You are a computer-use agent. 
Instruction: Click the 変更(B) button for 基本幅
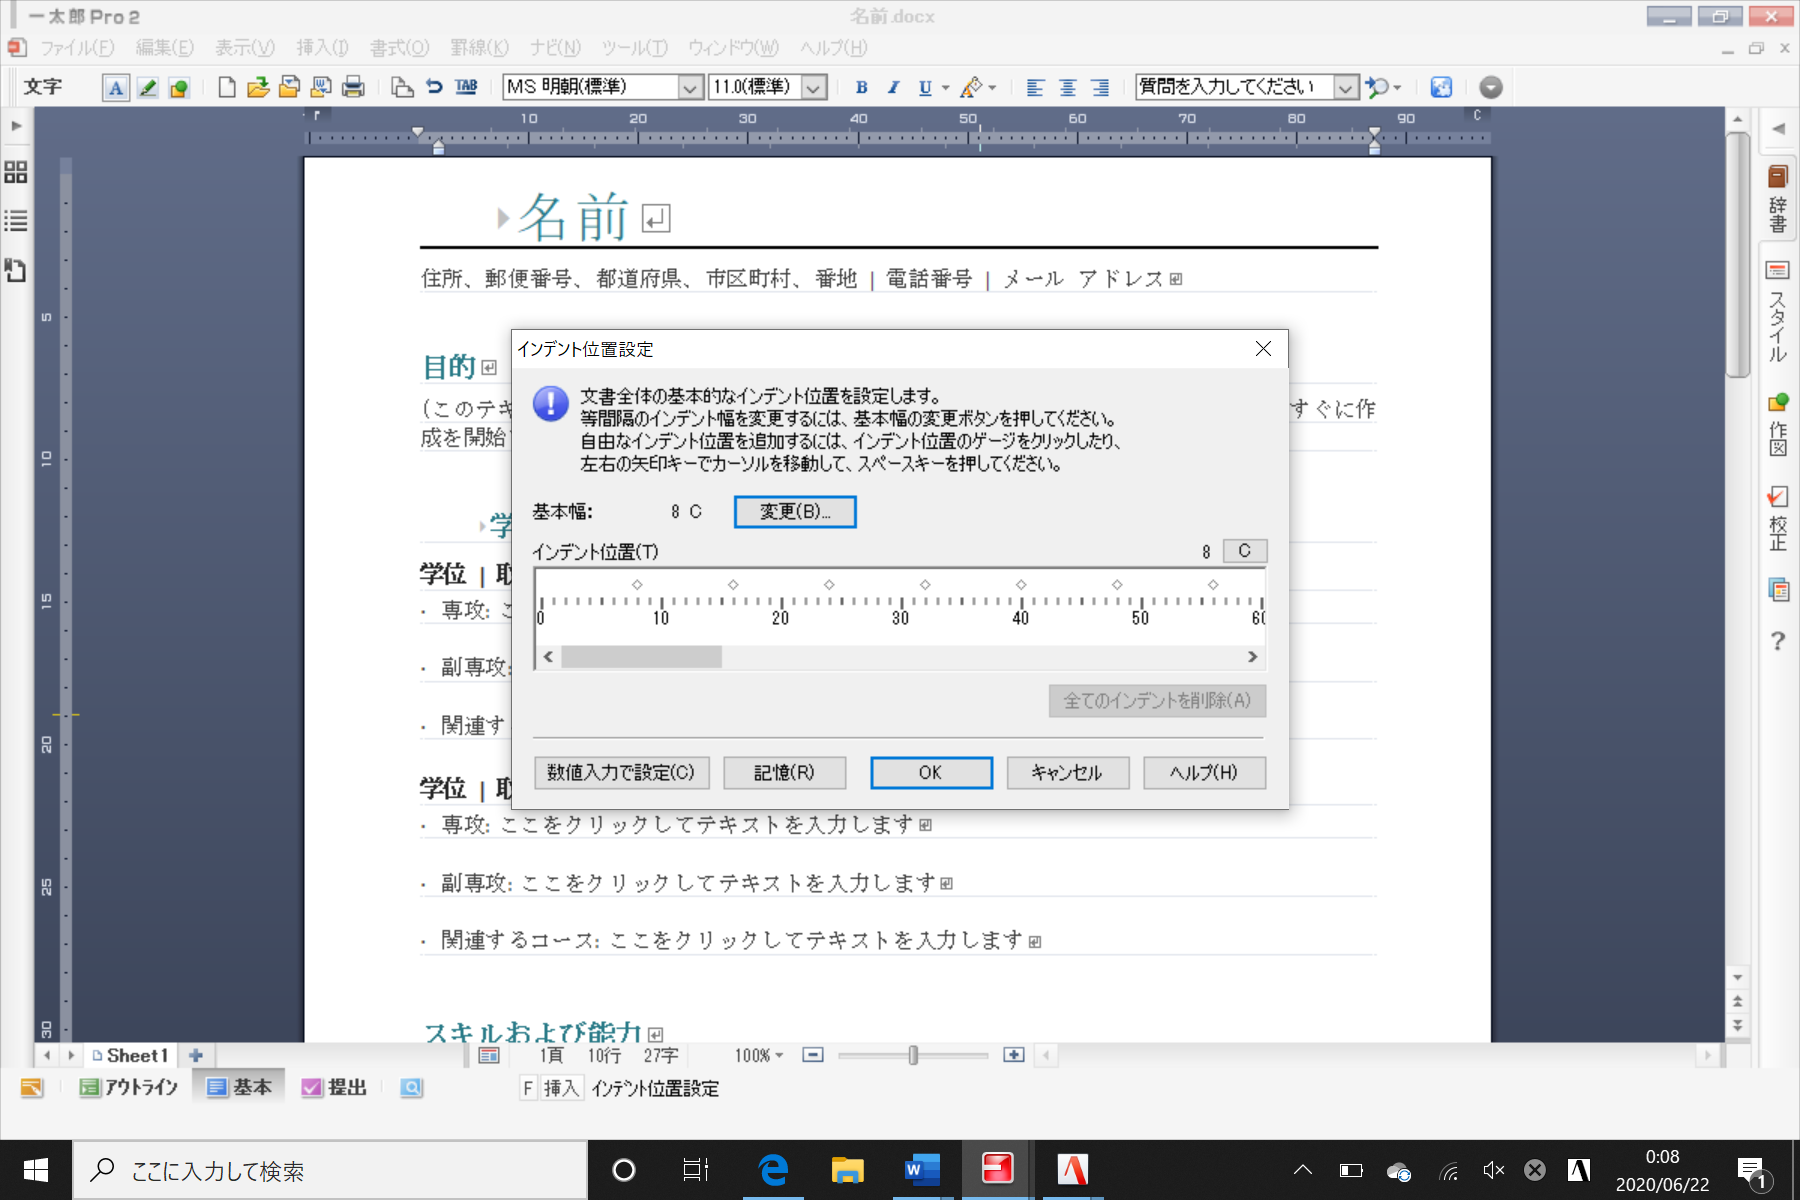[795, 512]
